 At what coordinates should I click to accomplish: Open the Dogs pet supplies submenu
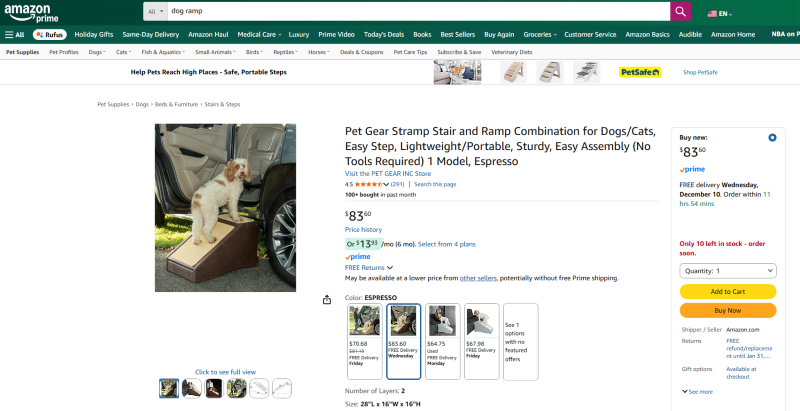pos(96,51)
